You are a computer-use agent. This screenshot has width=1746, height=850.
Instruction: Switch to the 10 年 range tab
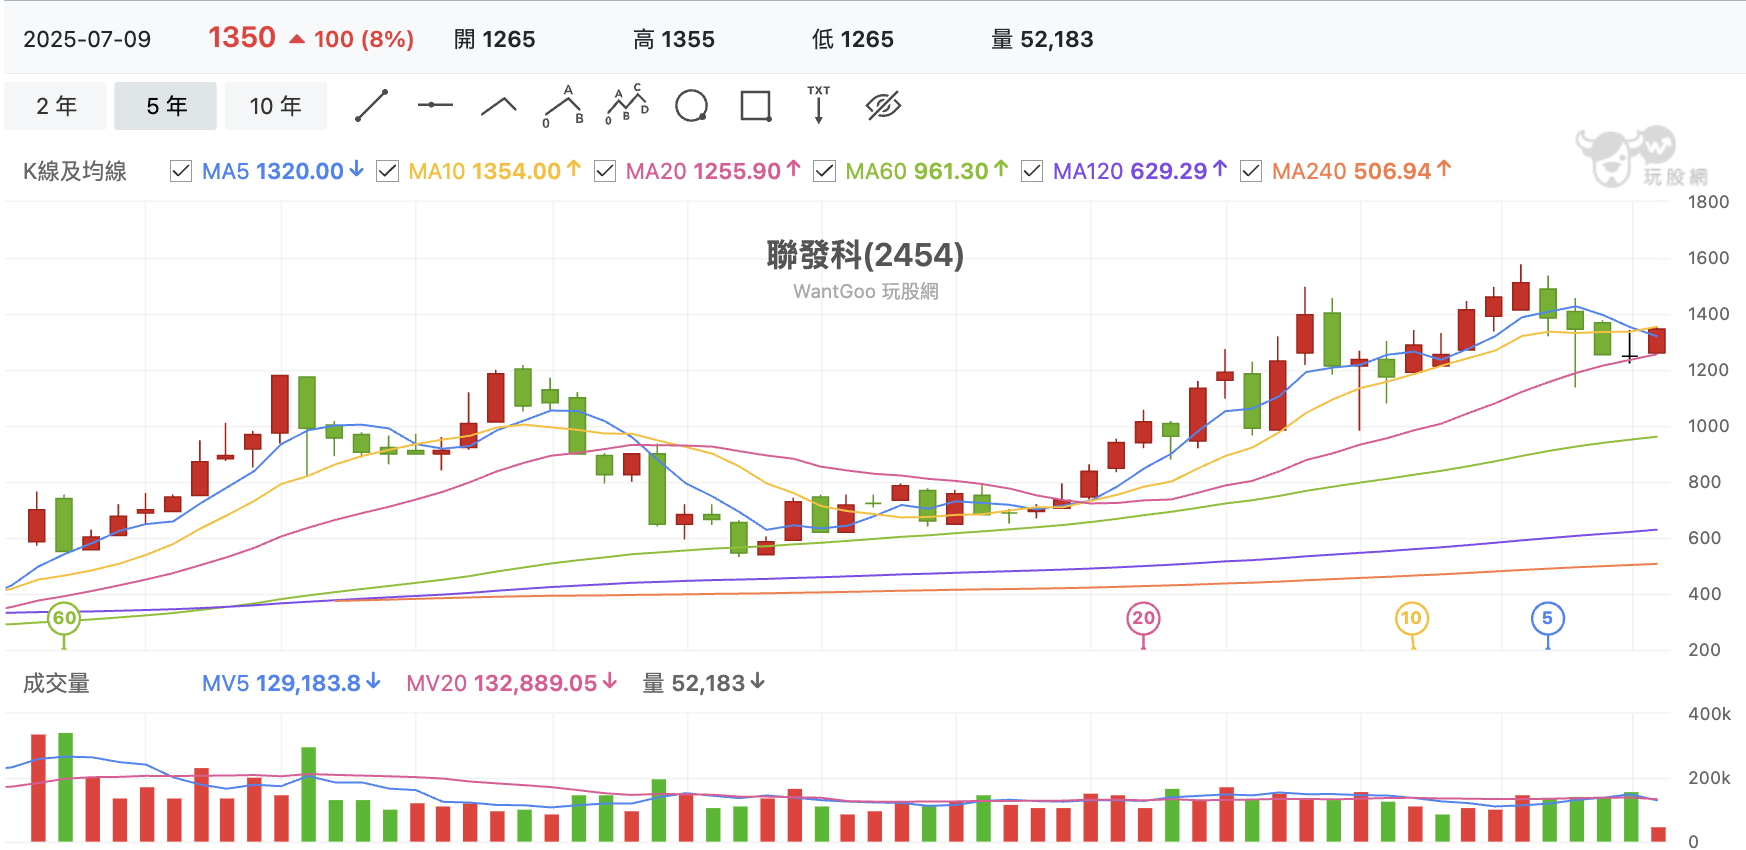pyautogui.click(x=275, y=106)
